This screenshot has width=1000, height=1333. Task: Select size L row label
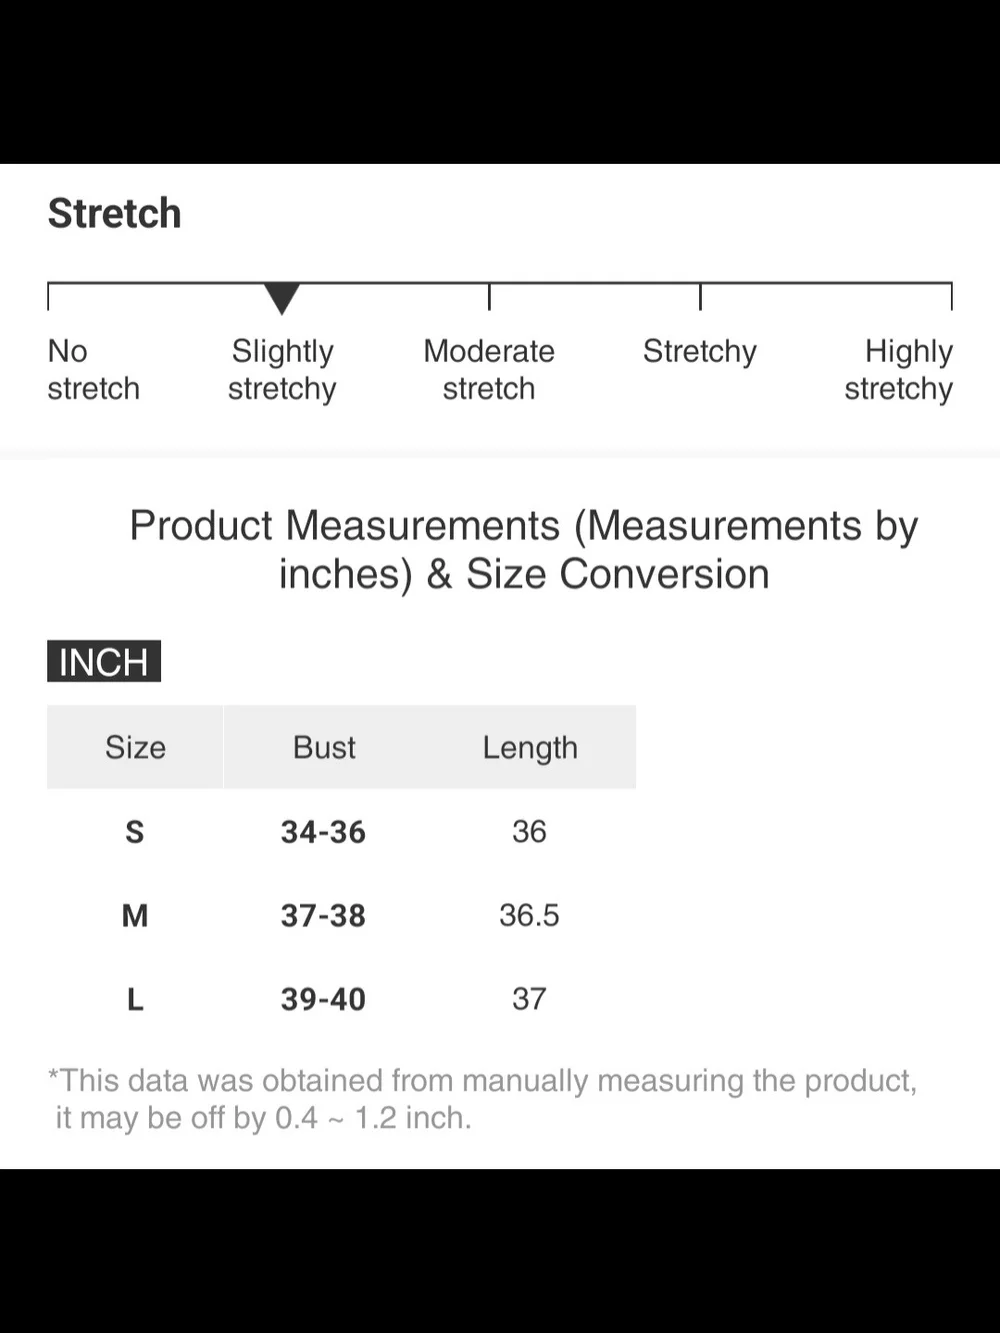(135, 999)
